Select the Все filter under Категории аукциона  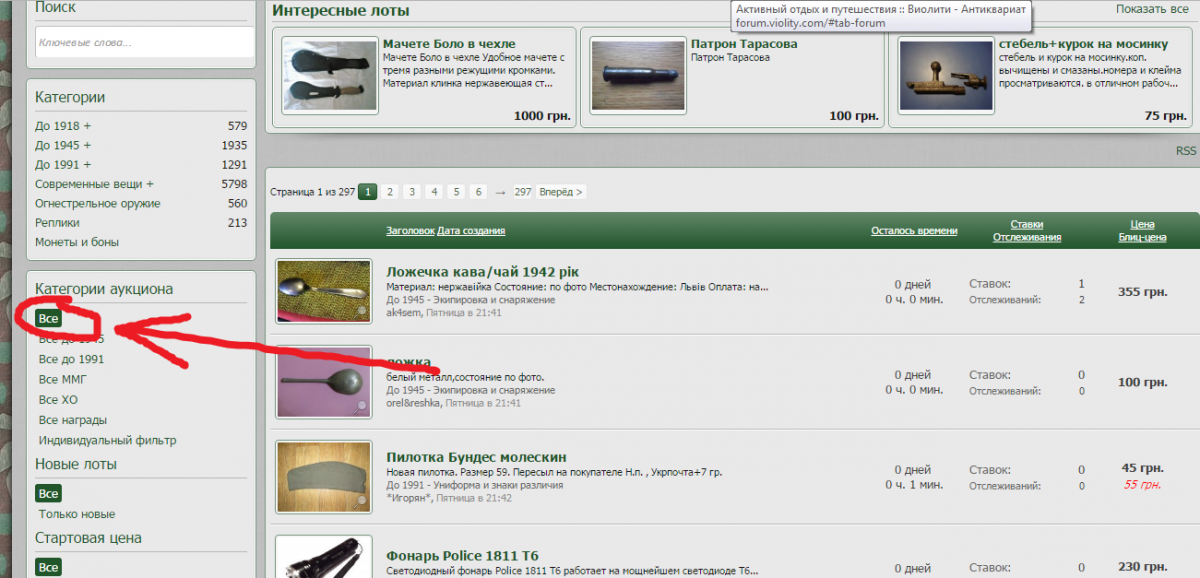tap(48, 318)
